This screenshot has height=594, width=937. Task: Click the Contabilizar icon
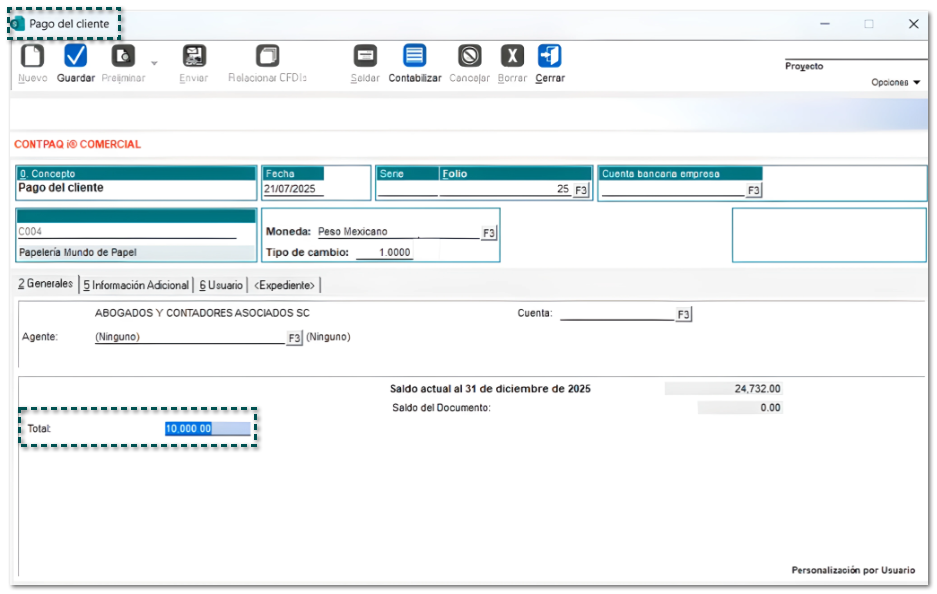[x=414, y=56]
